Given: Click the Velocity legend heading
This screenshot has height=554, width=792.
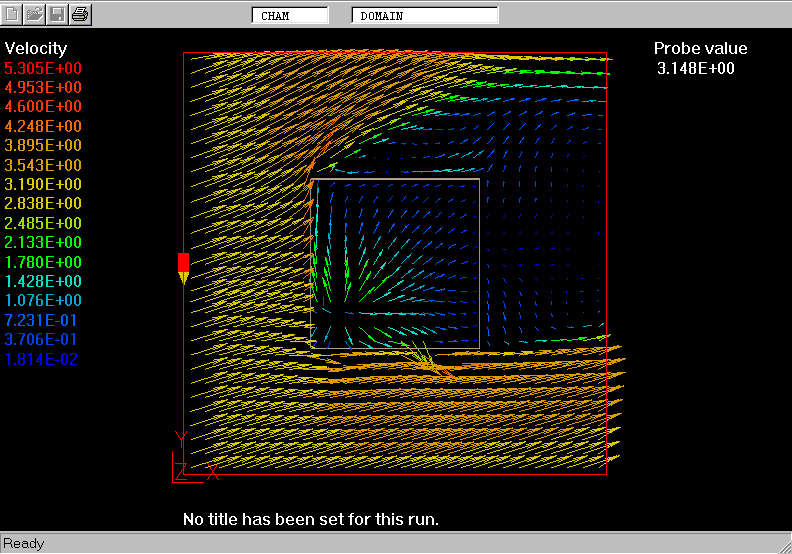Looking at the screenshot, I should click(x=36, y=48).
